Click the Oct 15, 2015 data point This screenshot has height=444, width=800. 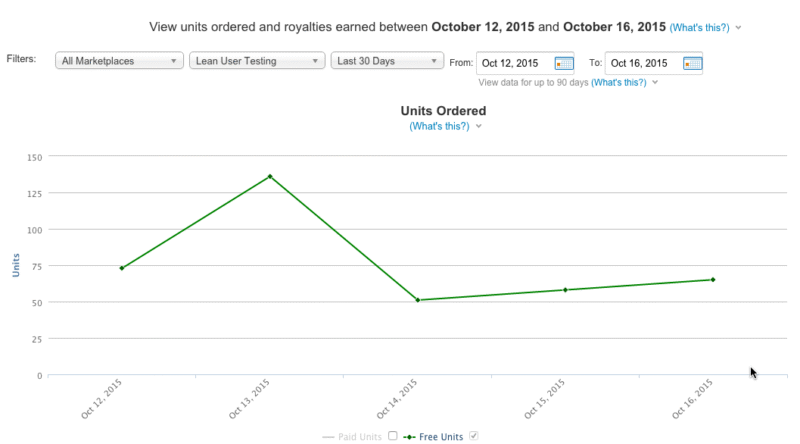point(565,290)
